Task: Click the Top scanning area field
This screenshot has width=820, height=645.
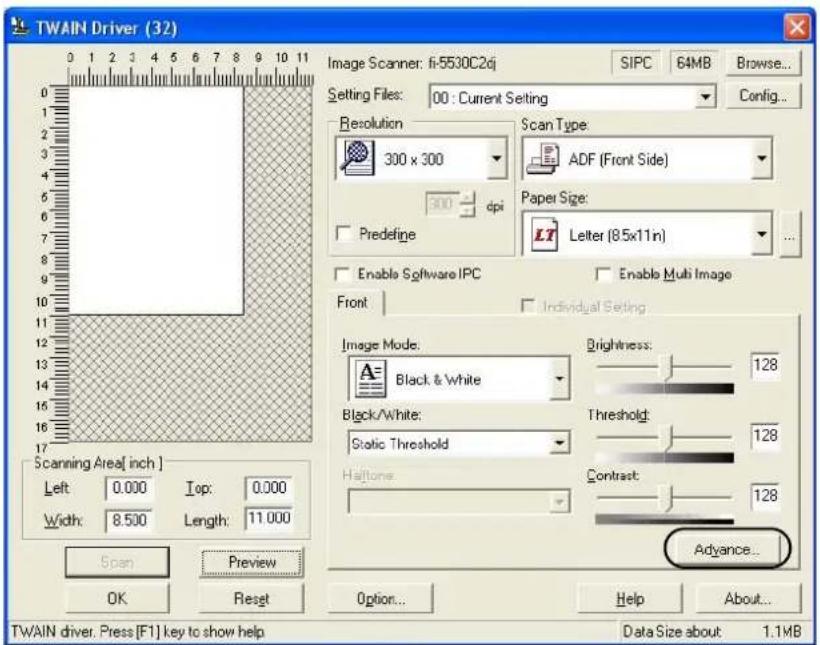Action: 269,488
